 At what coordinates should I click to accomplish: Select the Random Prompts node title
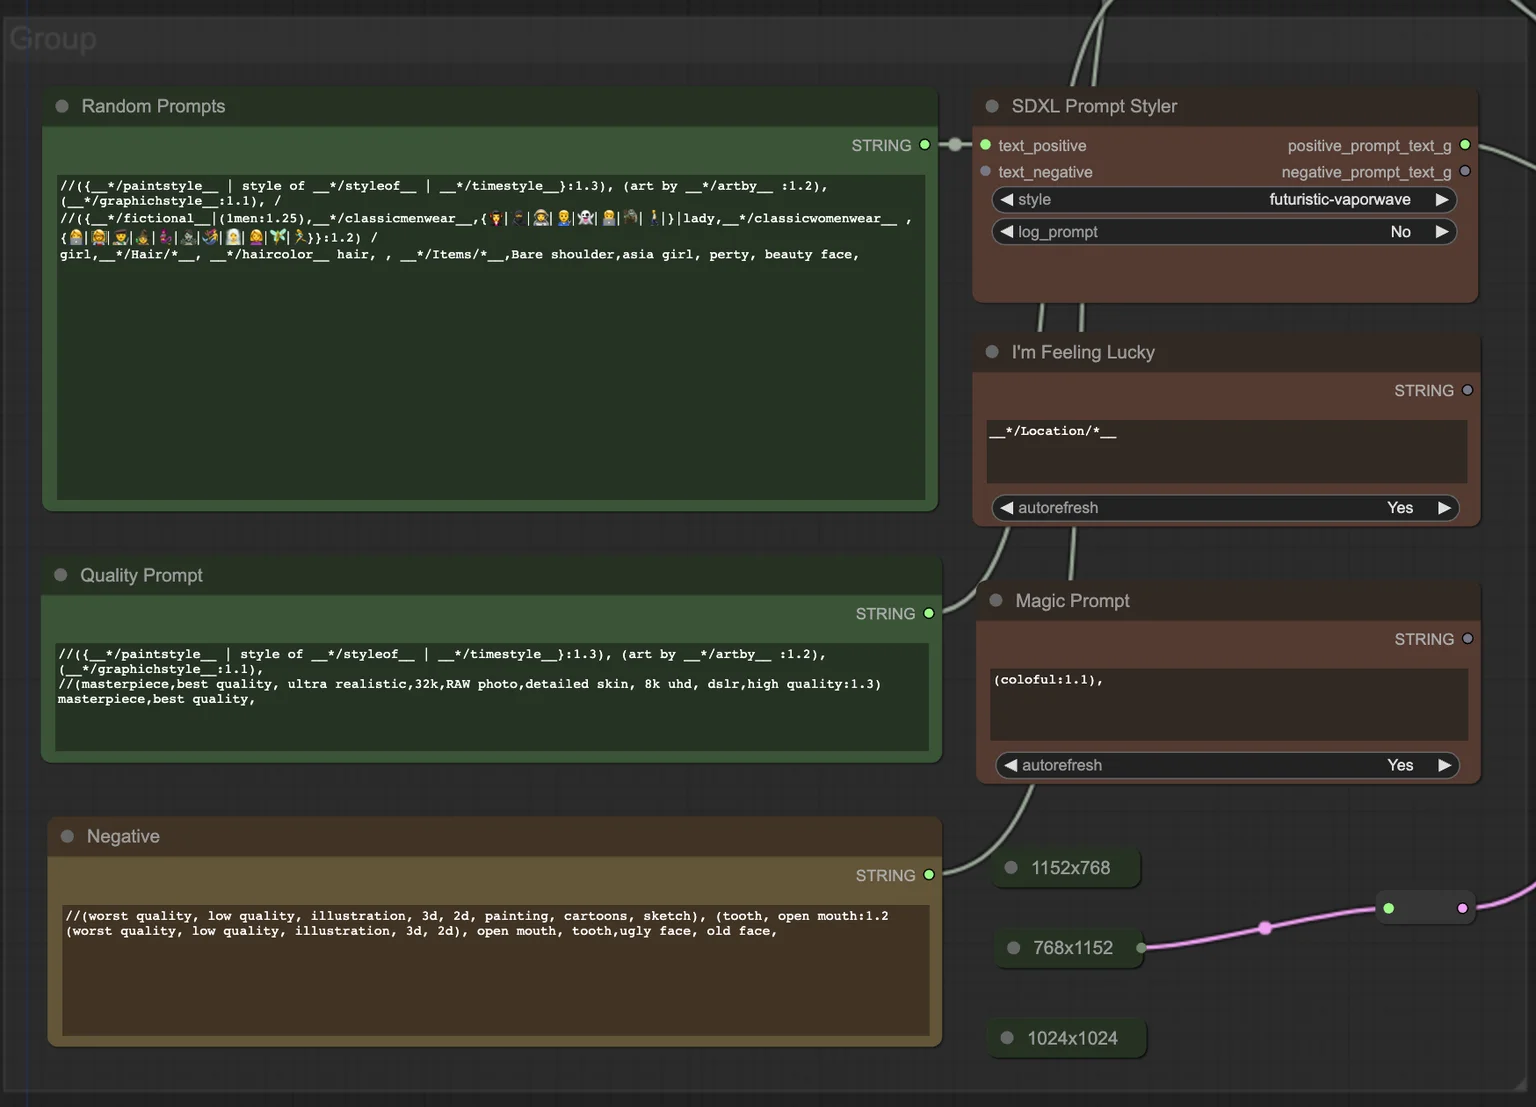[x=153, y=106]
